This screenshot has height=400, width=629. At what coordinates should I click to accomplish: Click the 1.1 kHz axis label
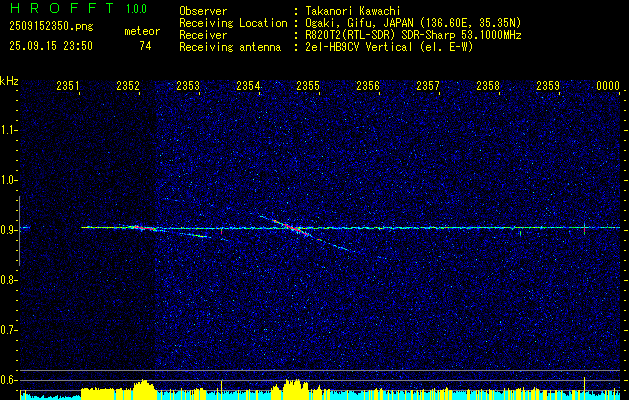pyautogui.click(x=8, y=130)
